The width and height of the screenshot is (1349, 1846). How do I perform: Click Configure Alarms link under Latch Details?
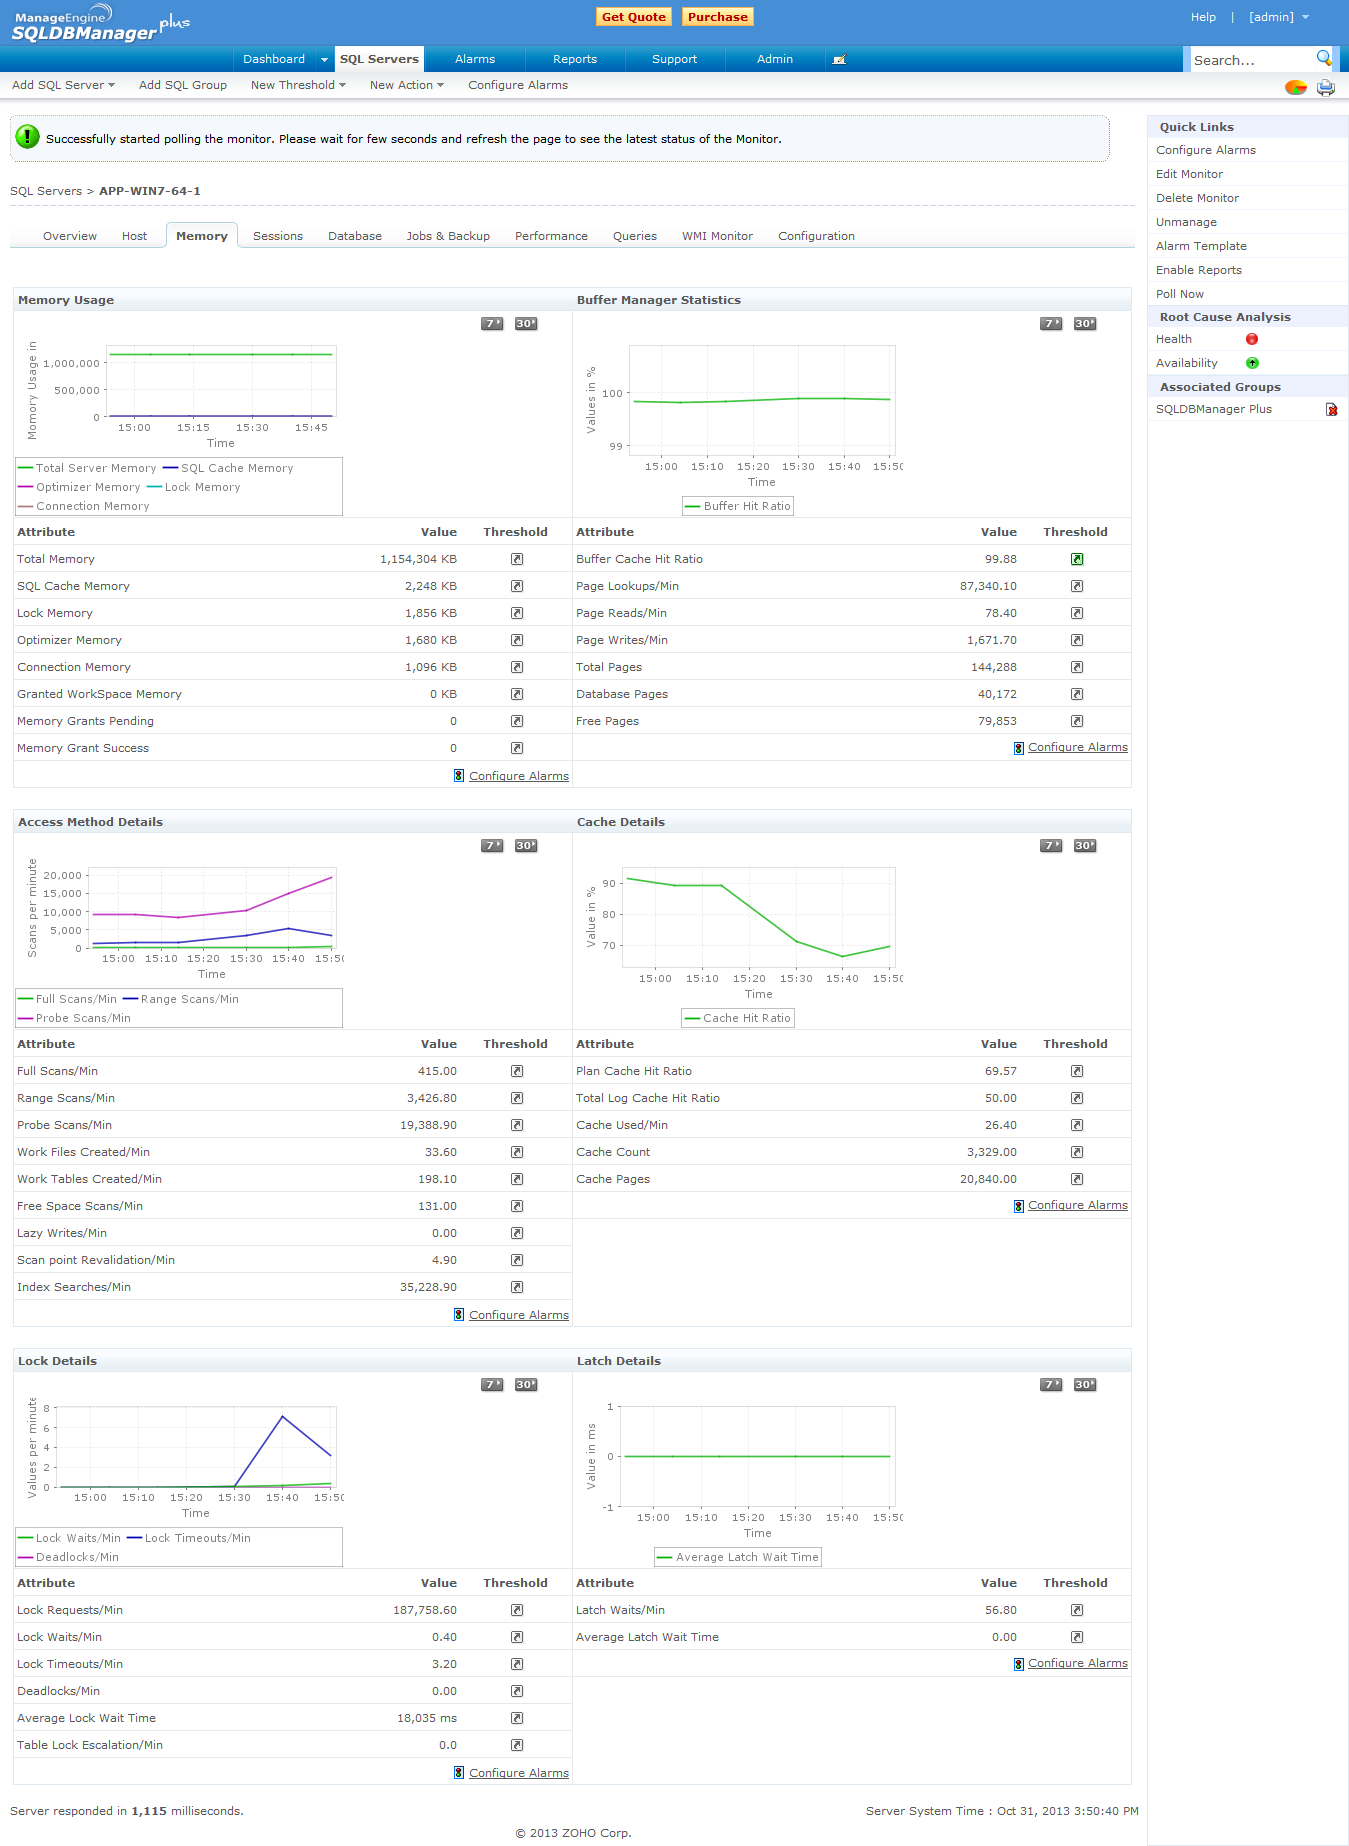click(1077, 1663)
